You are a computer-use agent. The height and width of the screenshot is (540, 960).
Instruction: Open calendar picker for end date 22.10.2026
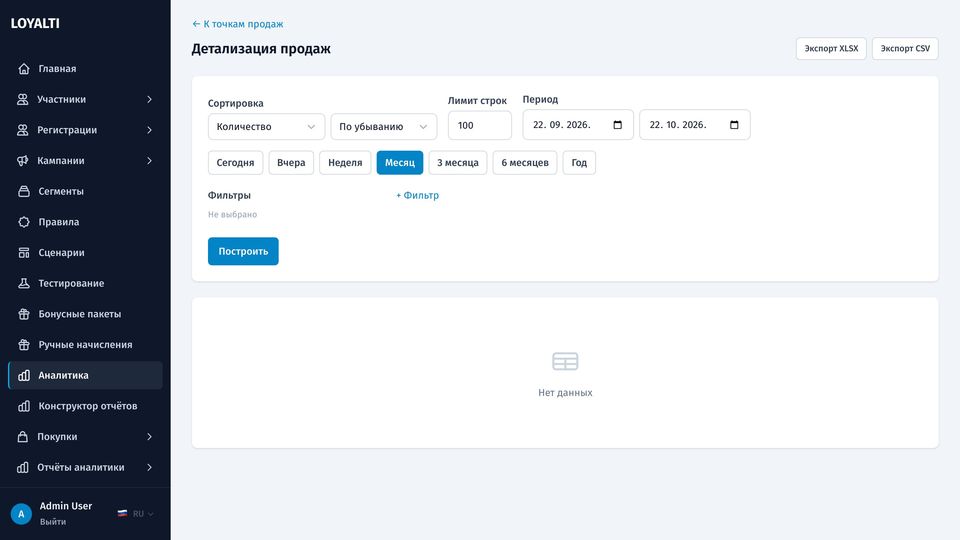(734, 125)
